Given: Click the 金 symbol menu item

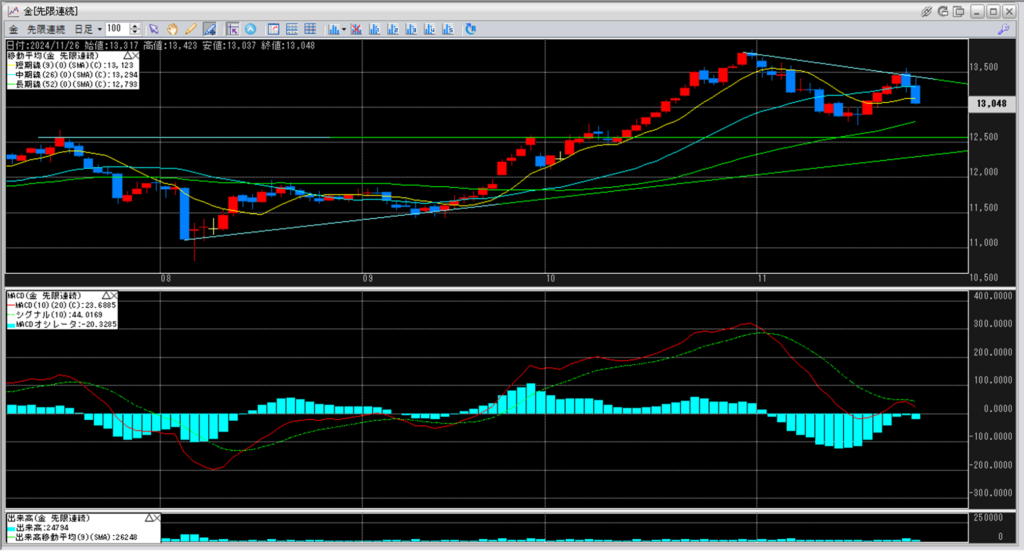Looking at the screenshot, I should 13,29.
